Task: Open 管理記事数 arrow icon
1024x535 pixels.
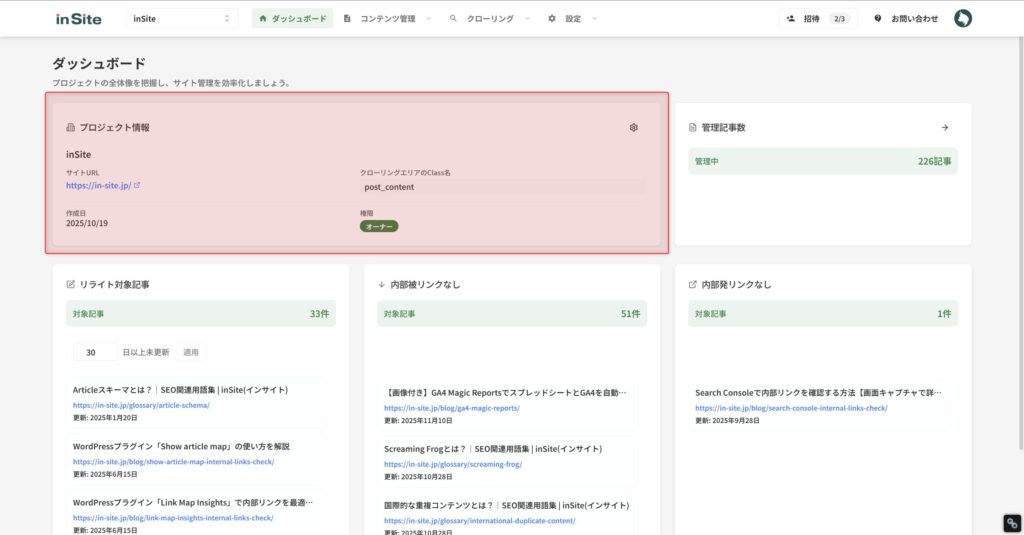Action: click(x=944, y=127)
